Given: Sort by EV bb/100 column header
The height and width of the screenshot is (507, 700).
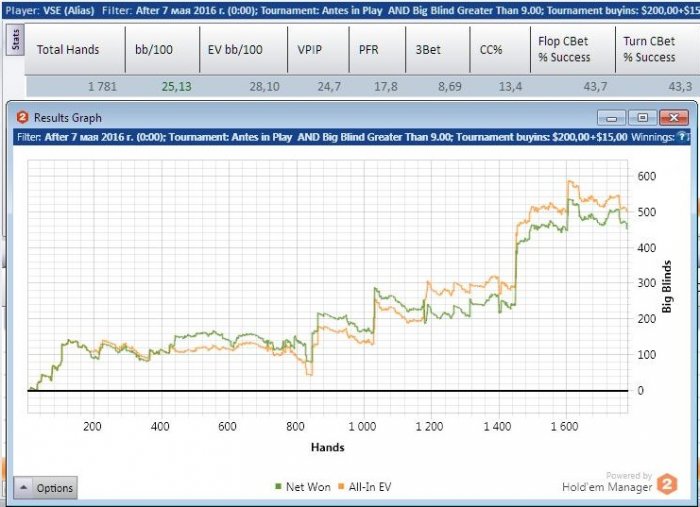Looking at the screenshot, I should click(243, 50).
